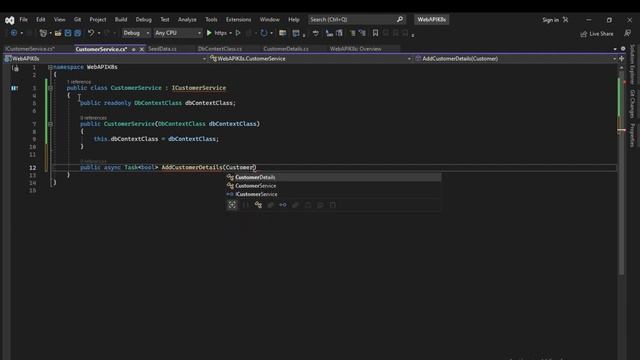Viewport: 640px width, 360px height.
Task: Open the Any CPU platform dropdown
Action: [x=178, y=33]
